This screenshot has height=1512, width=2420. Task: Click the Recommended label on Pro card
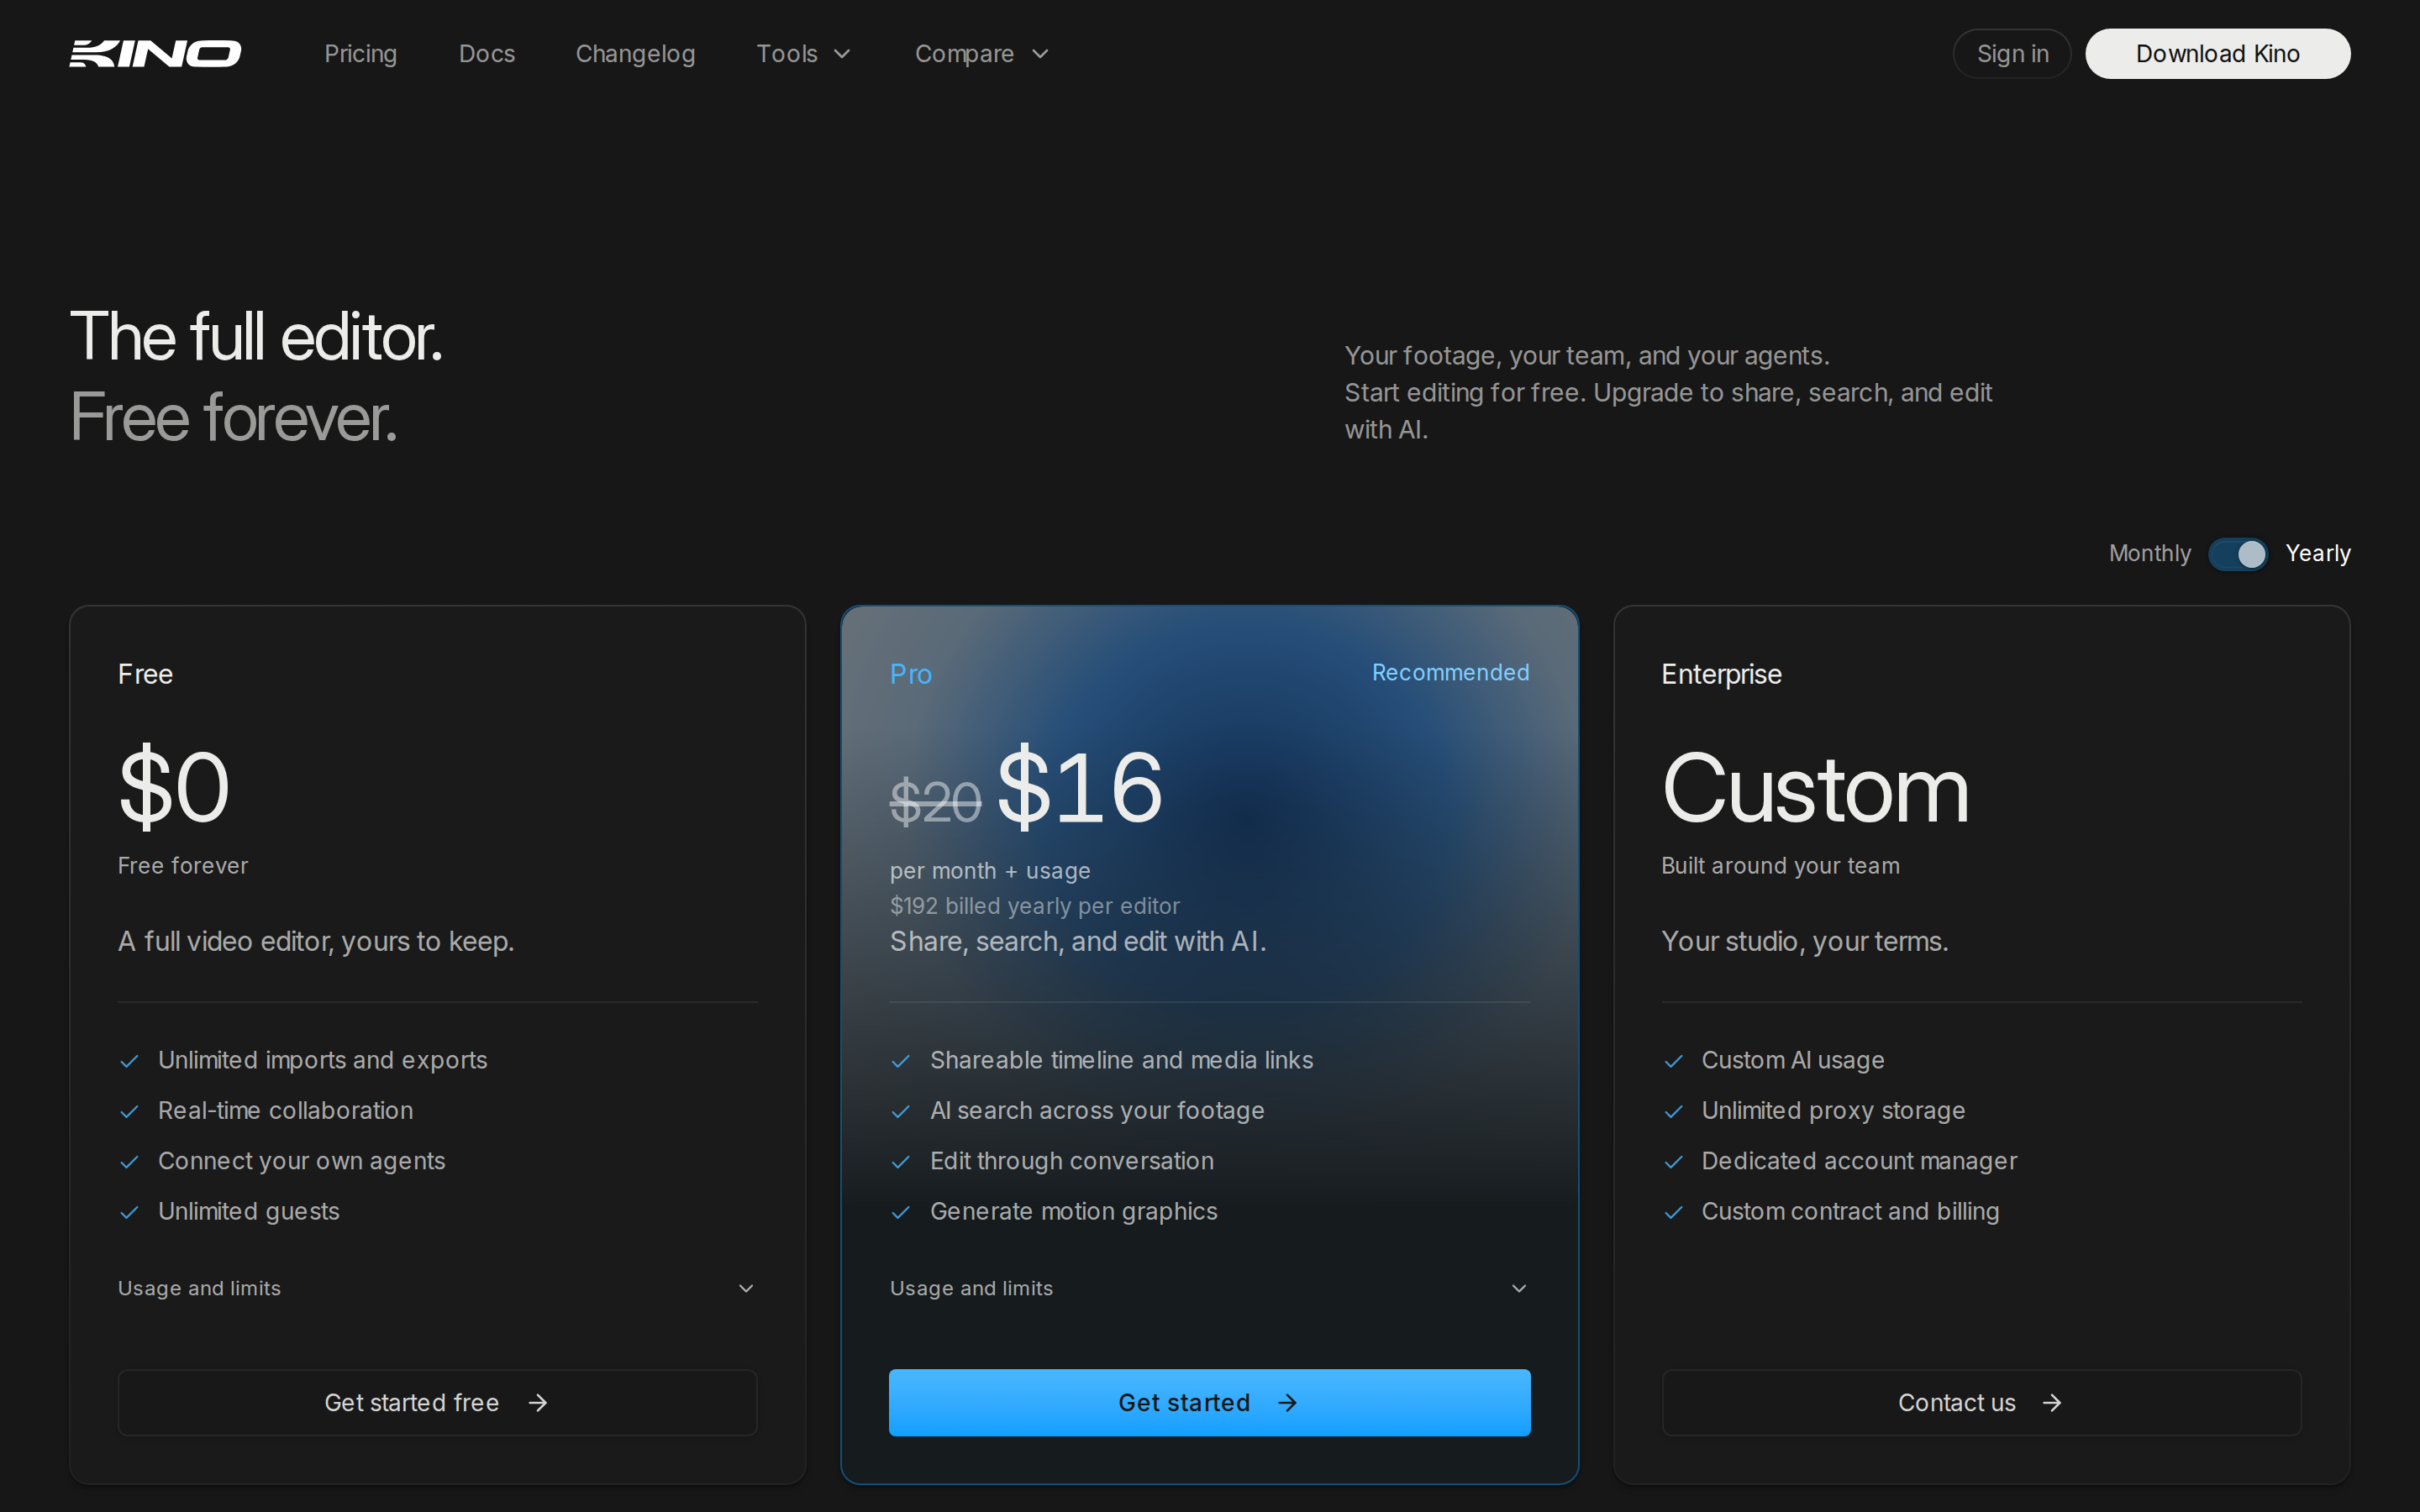(1450, 673)
